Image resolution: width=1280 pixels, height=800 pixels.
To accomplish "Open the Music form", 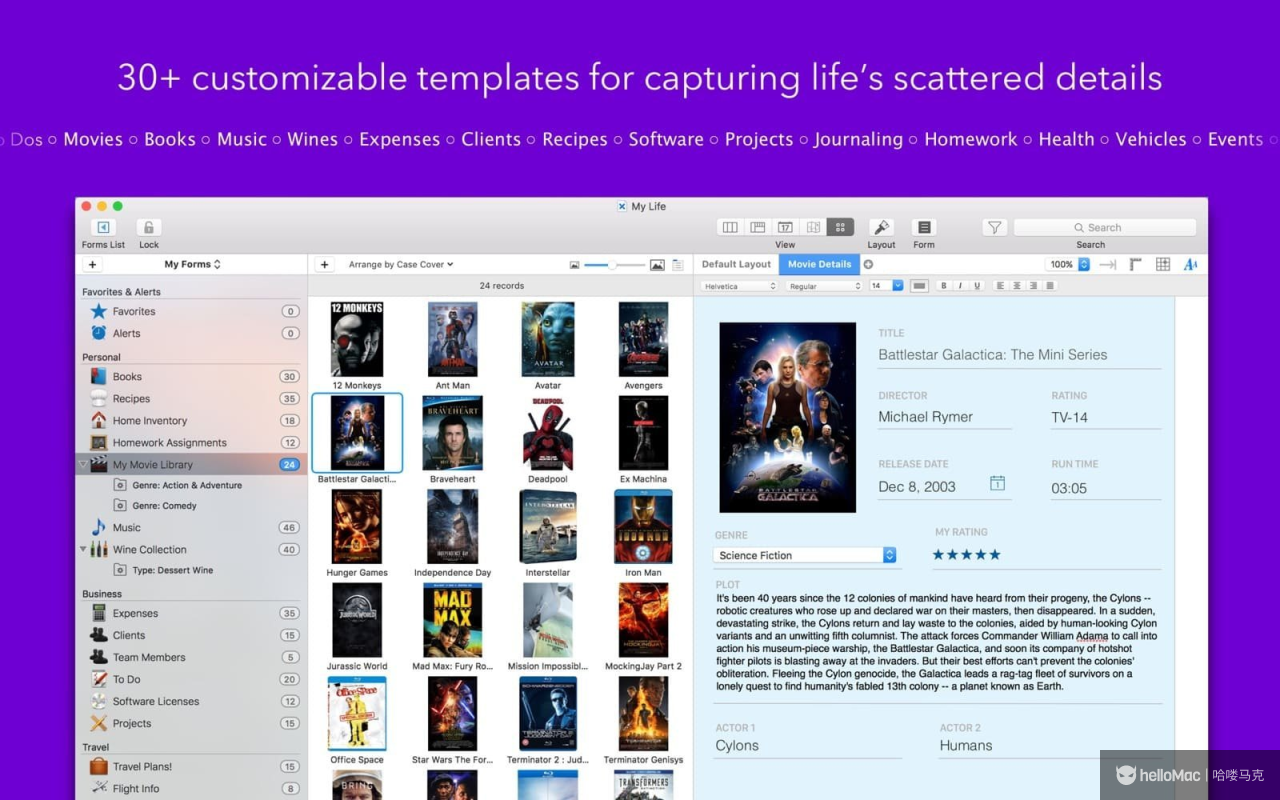I will tap(192, 528).
